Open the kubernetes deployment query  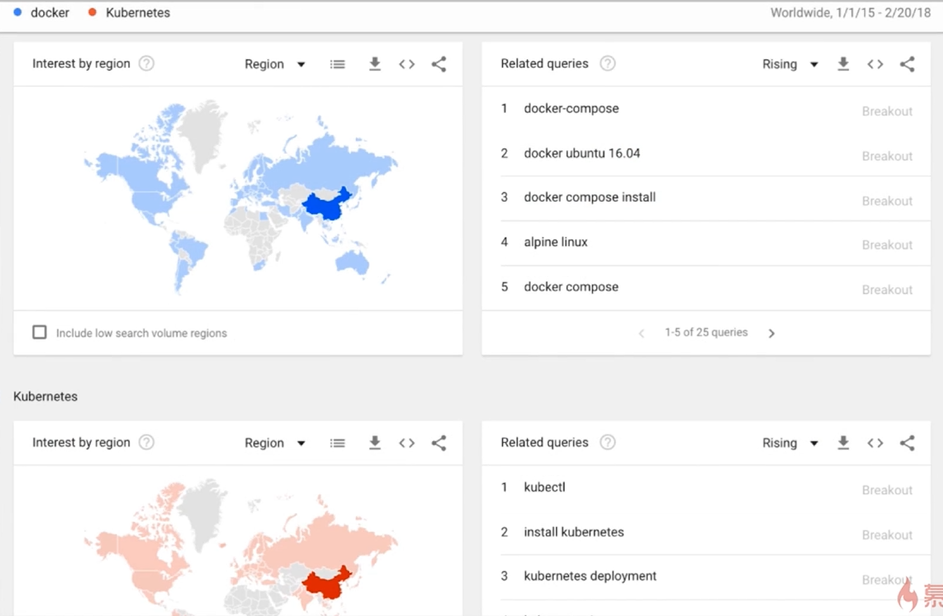[x=590, y=576]
